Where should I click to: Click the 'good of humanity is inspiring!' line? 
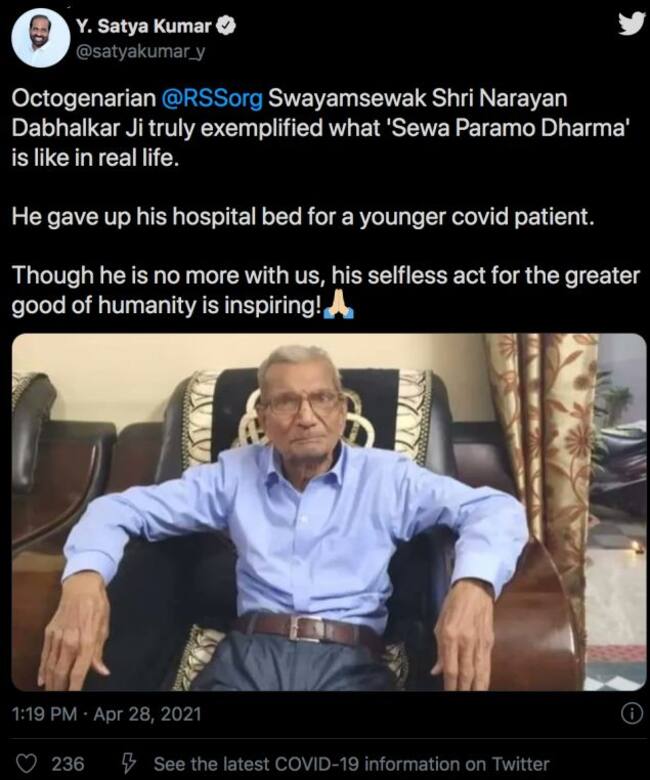point(166,305)
